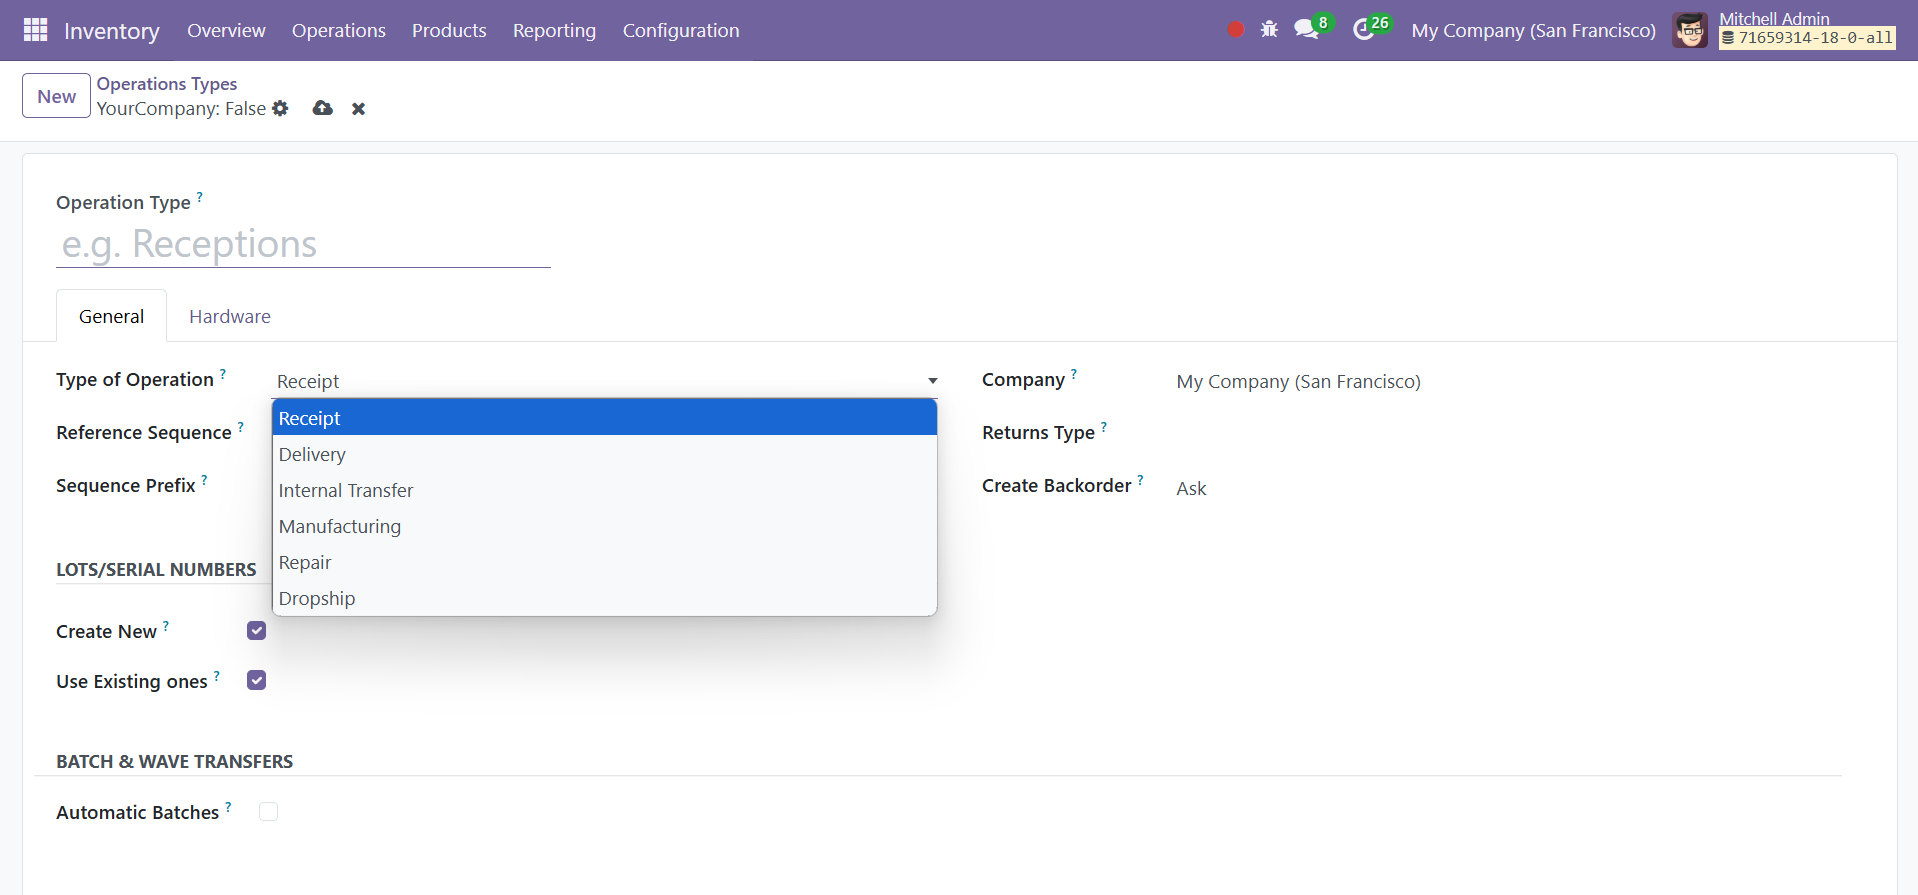Click the New button
1918x895 pixels.
(x=57, y=96)
